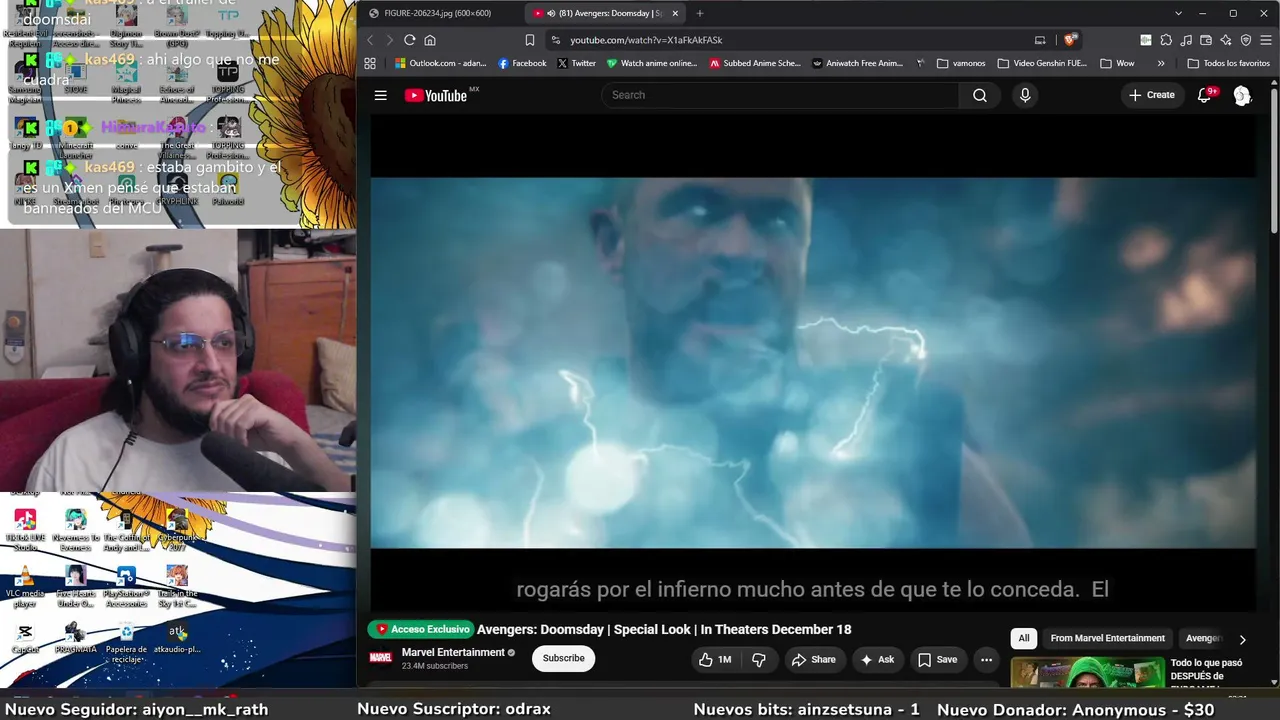The image size is (1280, 720).
Task: Select the From Marvel Entertainment chip
Action: 1107,638
